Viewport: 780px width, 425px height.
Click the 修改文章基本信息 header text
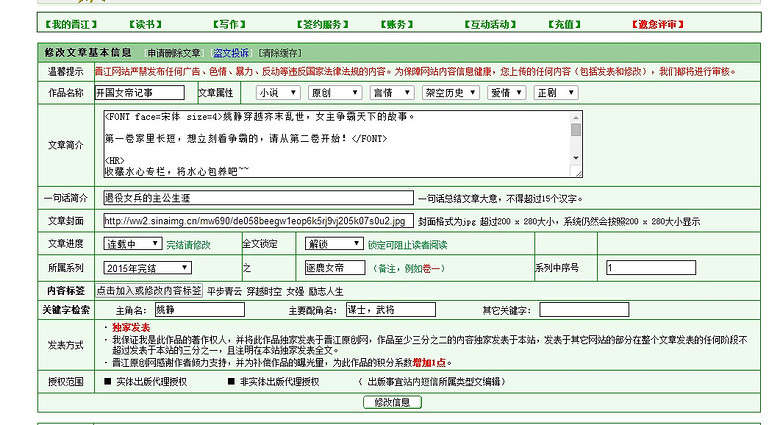click(88, 52)
